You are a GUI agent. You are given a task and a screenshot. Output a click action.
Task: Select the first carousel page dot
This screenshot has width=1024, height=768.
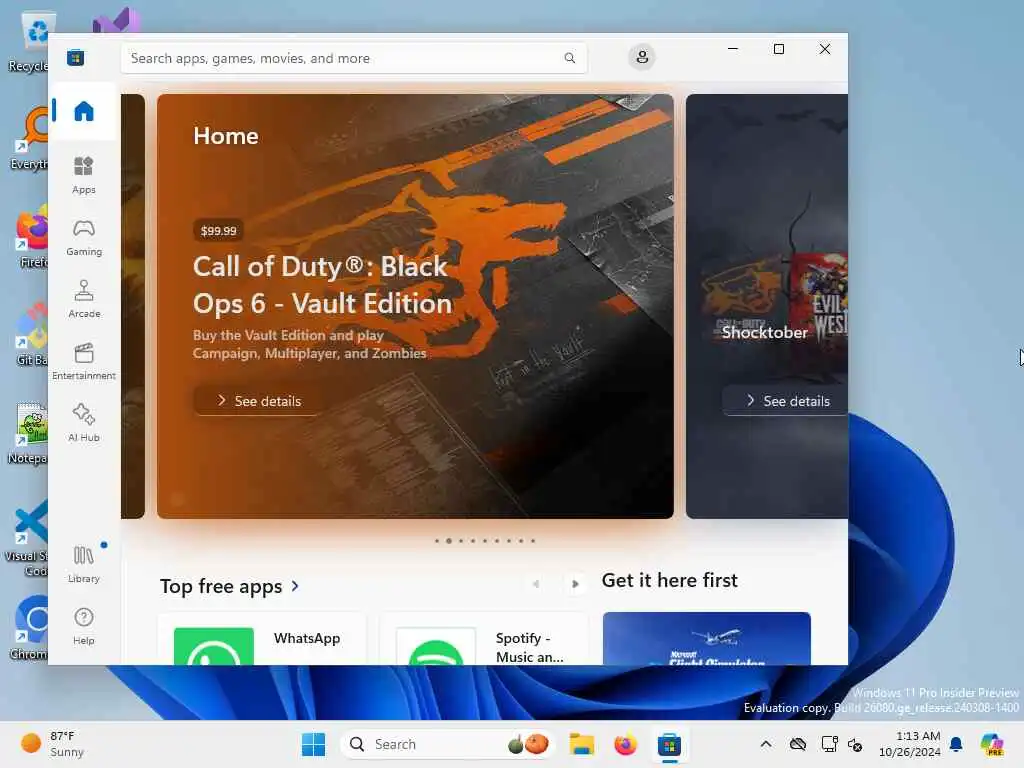[437, 541]
